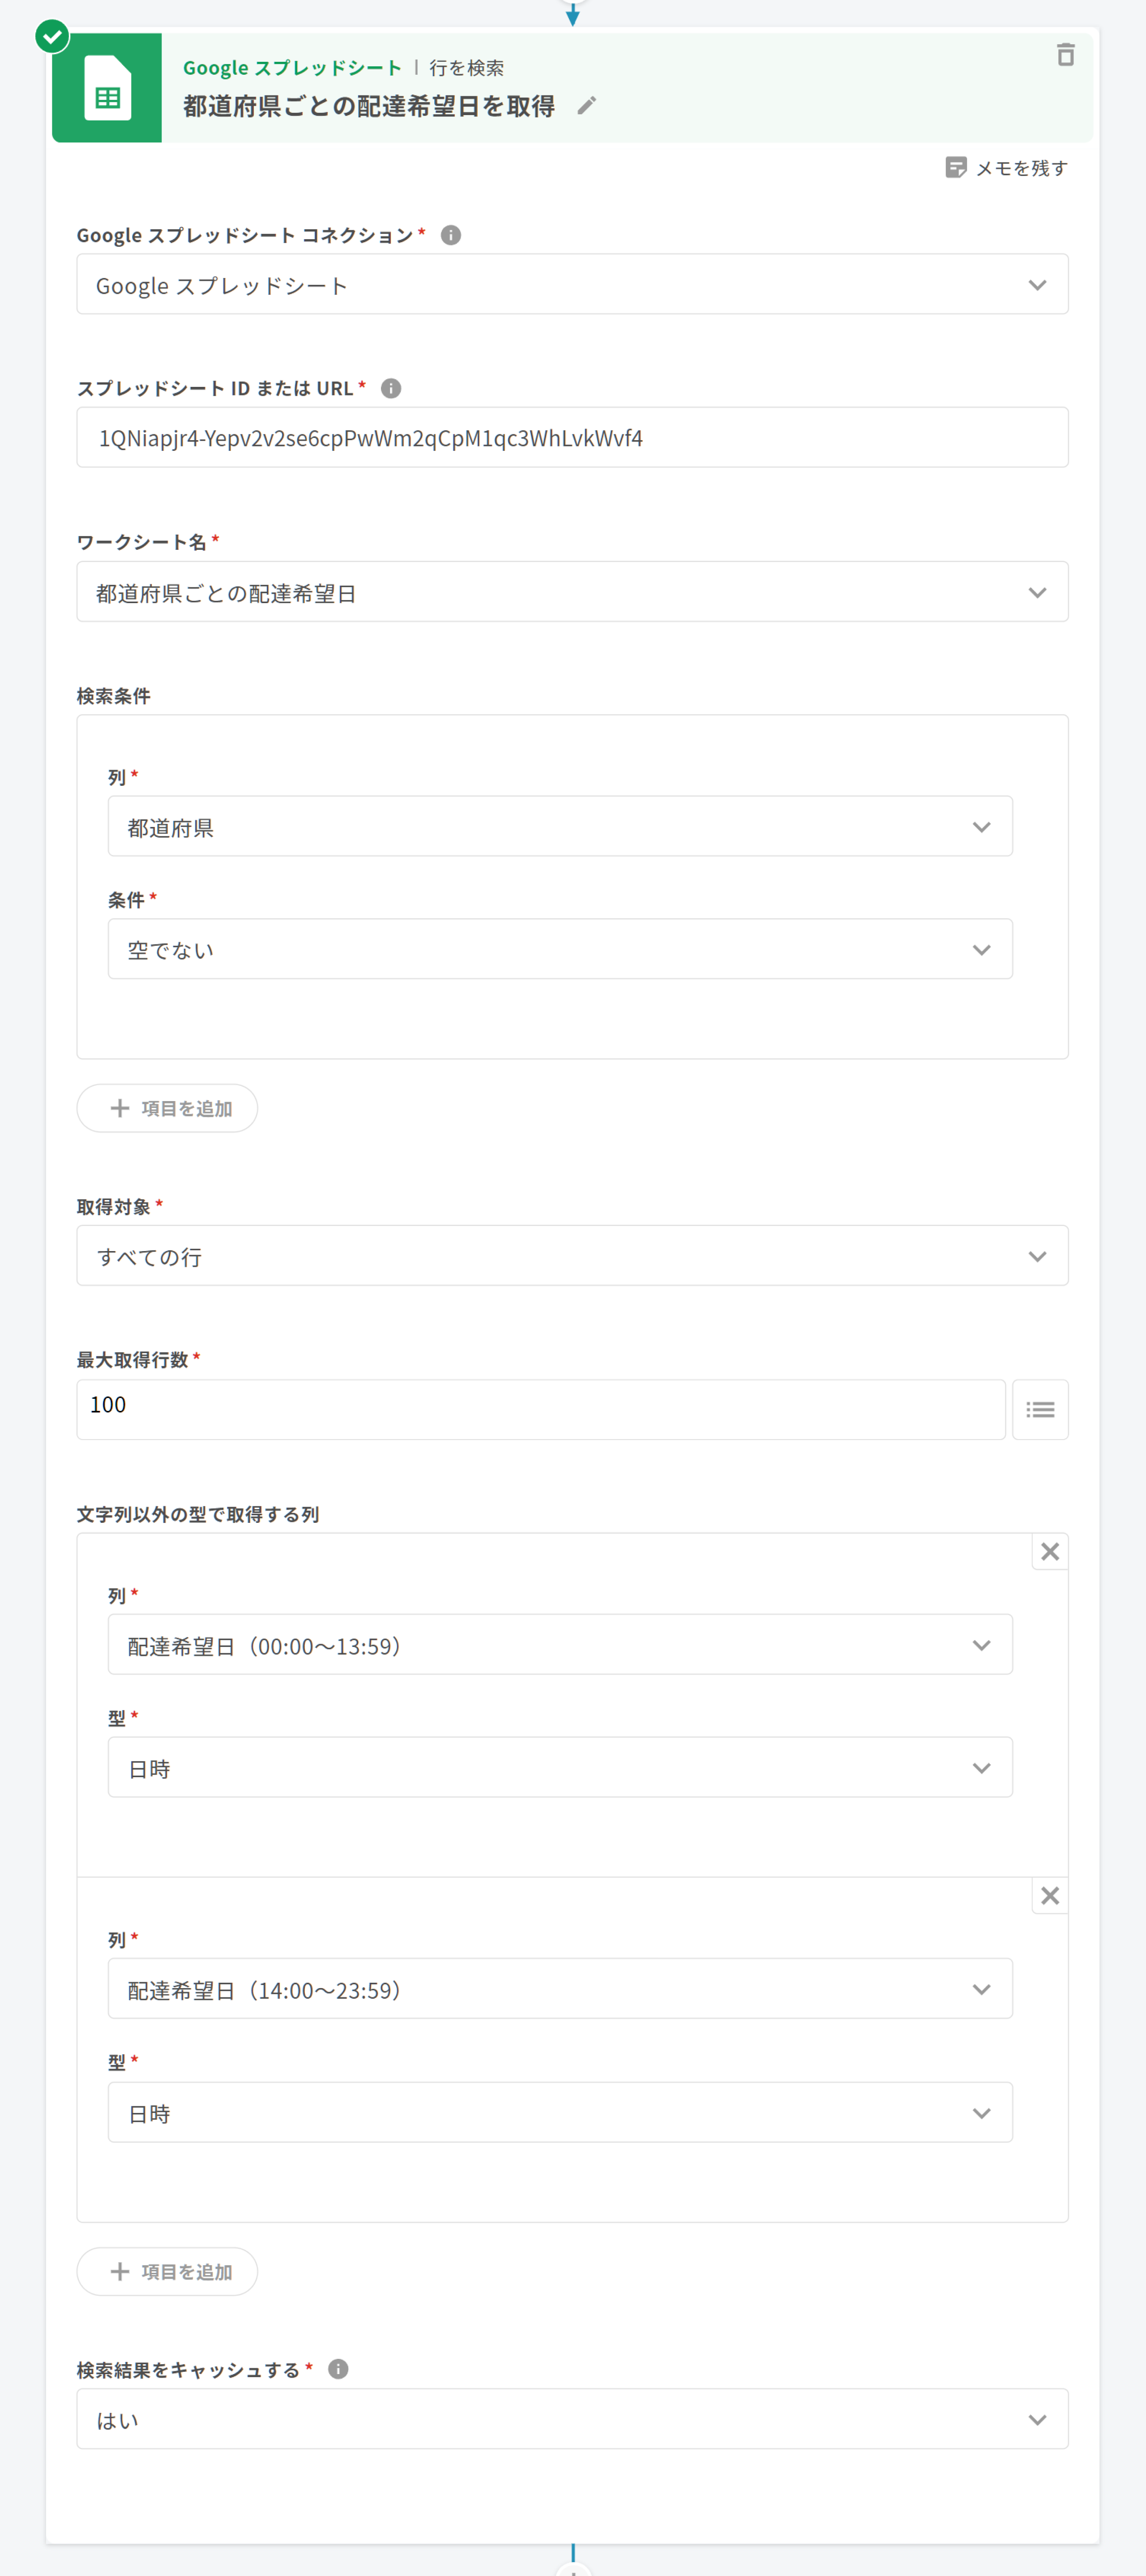Remove the 14:00〜23:59 column entry
The width and height of the screenshot is (1146, 2576).
point(1049,1895)
